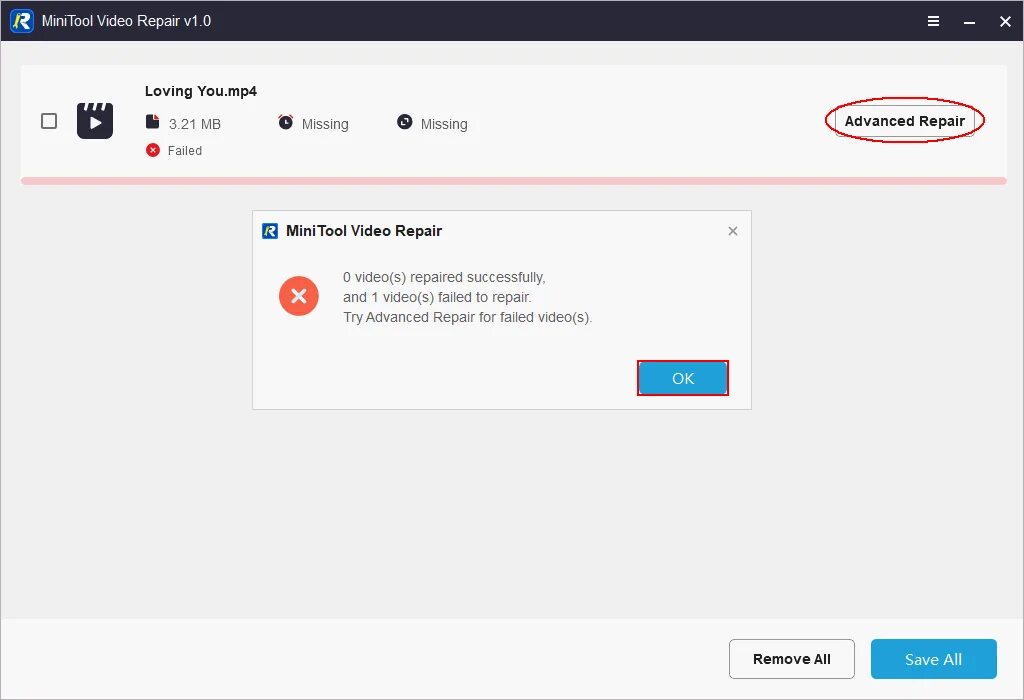Select the file name Loving You.mp4
Viewport: 1024px width, 700px height.
[x=200, y=91]
